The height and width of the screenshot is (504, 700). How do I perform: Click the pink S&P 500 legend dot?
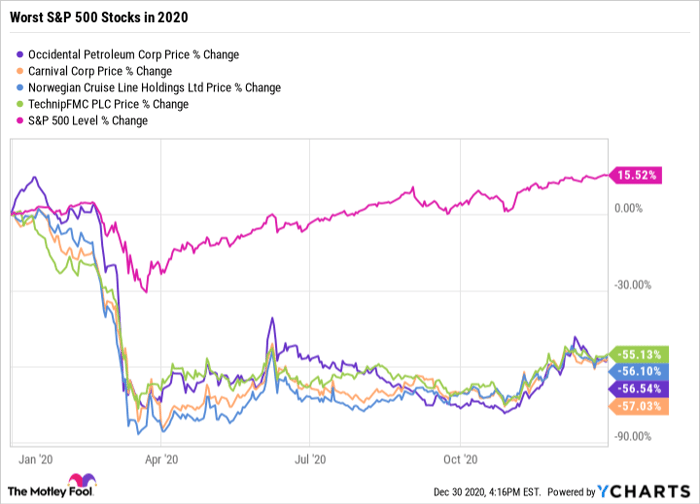[x=22, y=120]
